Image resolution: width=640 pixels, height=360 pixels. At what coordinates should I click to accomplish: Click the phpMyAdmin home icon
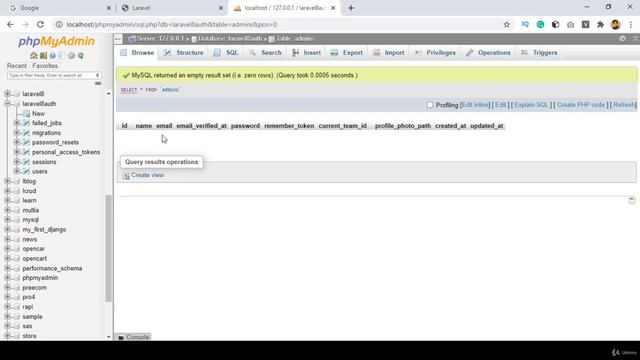[33, 56]
